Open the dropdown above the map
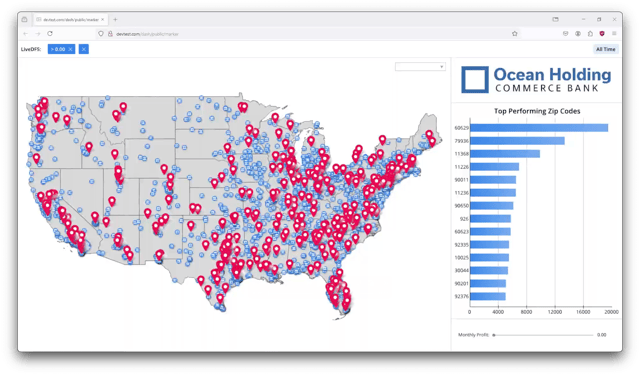The width and height of the screenshot is (640, 375). click(420, 67)
